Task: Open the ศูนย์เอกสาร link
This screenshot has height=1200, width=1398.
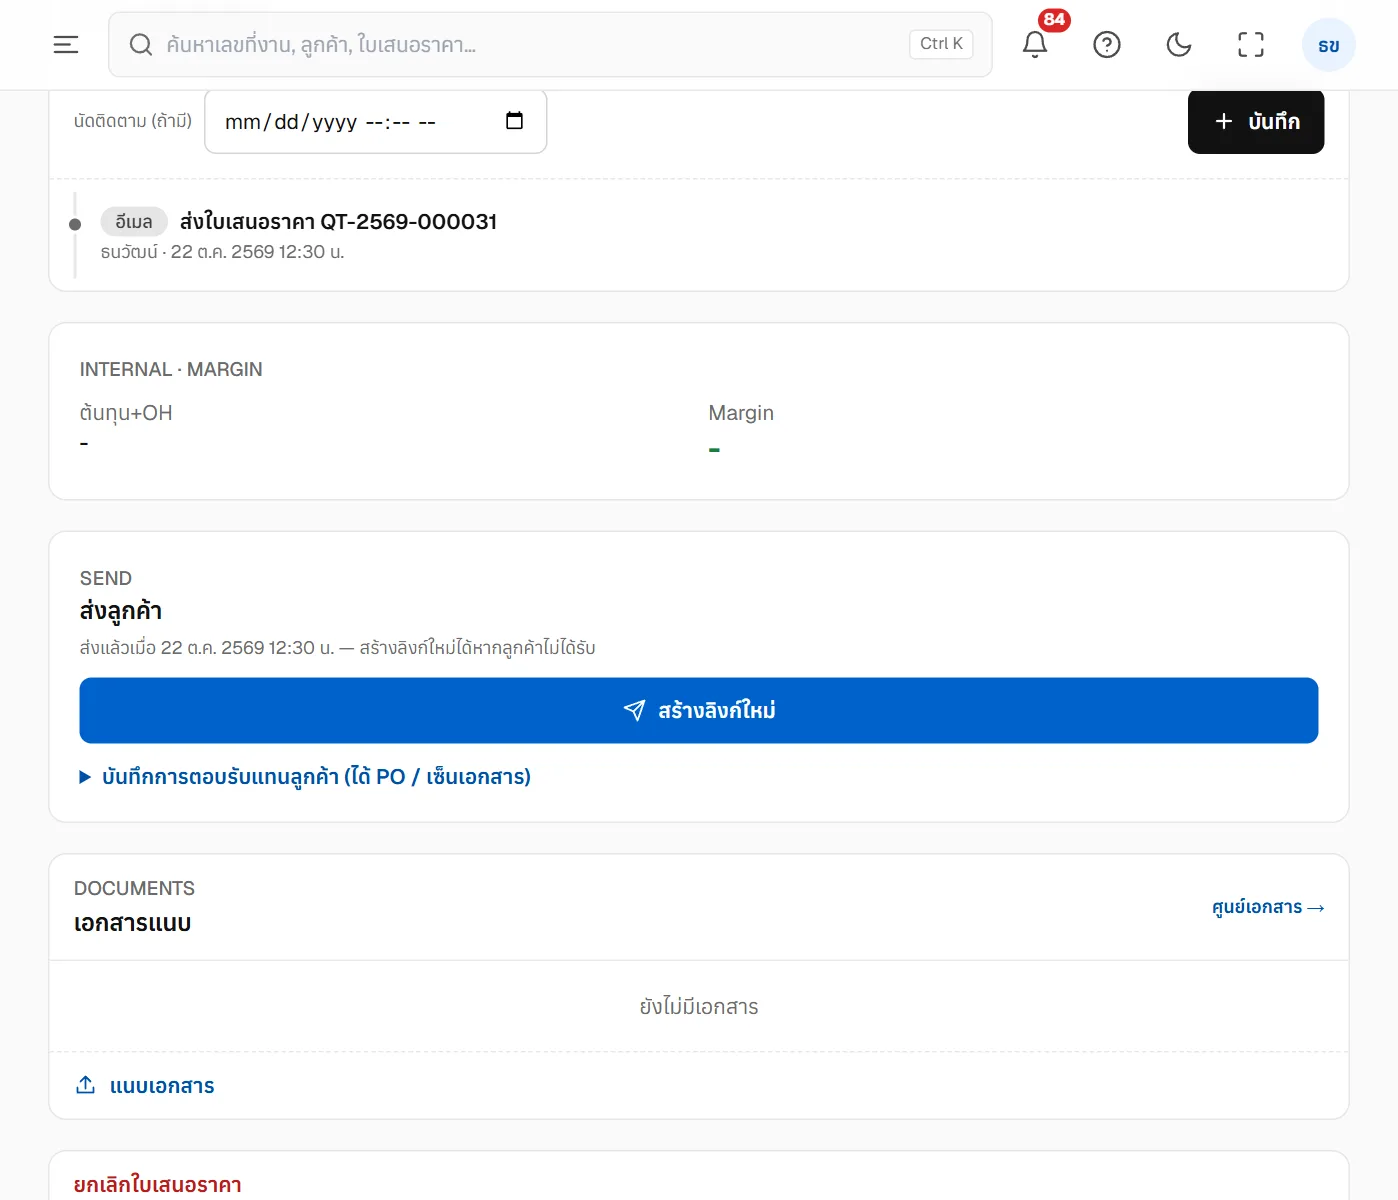Action: [1268, 907]
